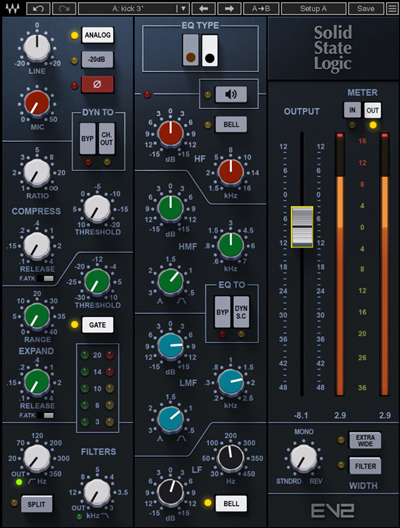Image resolution: width=400 pixels, height=528 pixels.
Task: Click the red MIC gain knob
Action: coord(37,104)
